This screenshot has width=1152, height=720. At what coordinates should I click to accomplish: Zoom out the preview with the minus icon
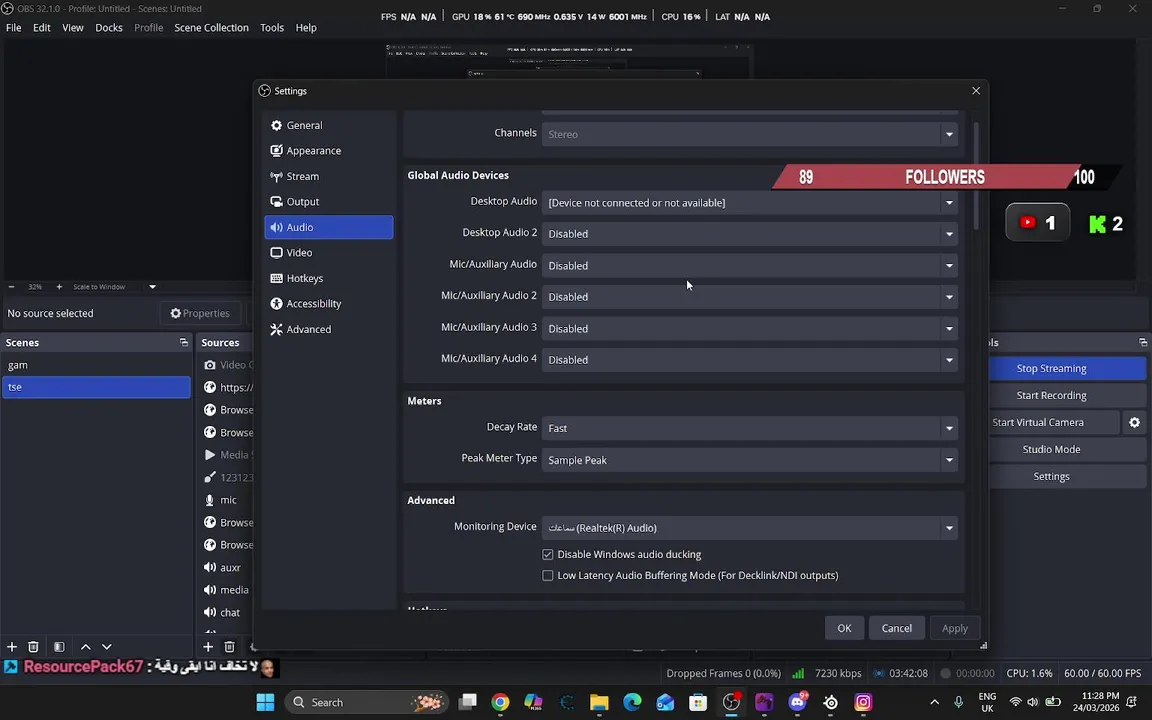[11, 287]
